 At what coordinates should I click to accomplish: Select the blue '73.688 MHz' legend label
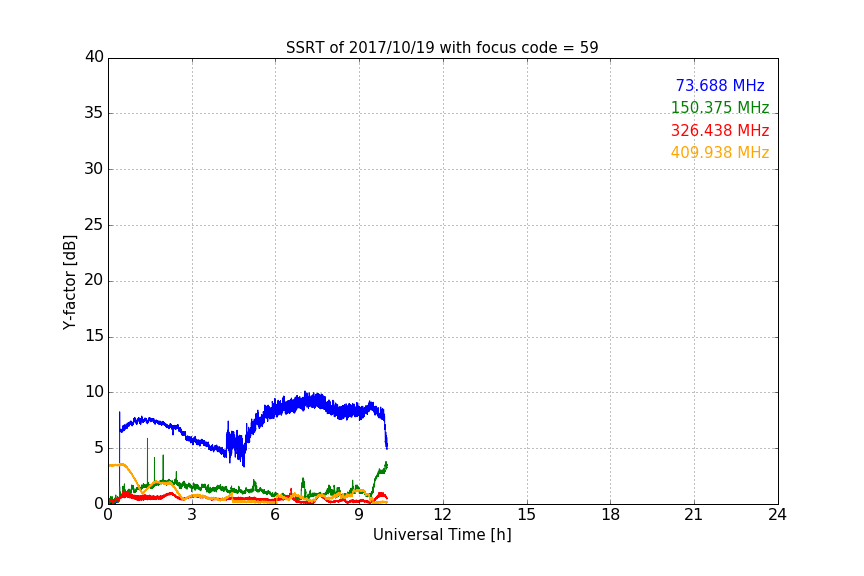720,85
